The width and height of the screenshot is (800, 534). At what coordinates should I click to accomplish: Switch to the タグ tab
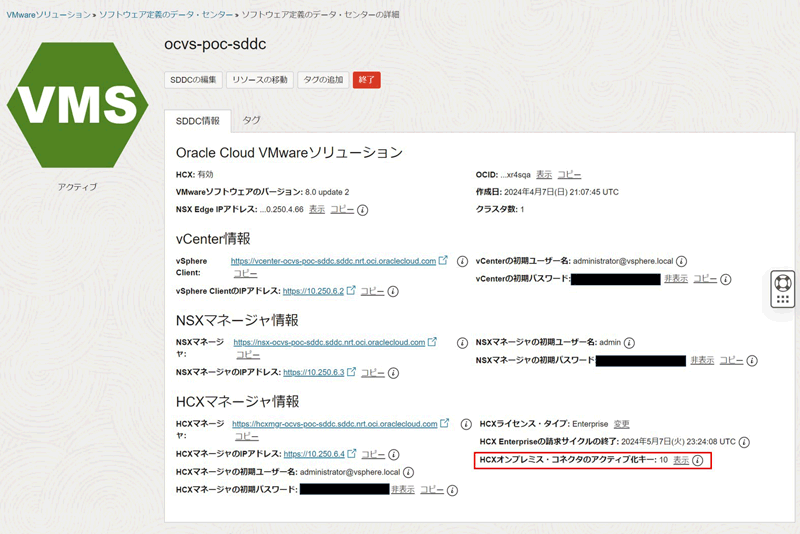click(x=251, y=120)
